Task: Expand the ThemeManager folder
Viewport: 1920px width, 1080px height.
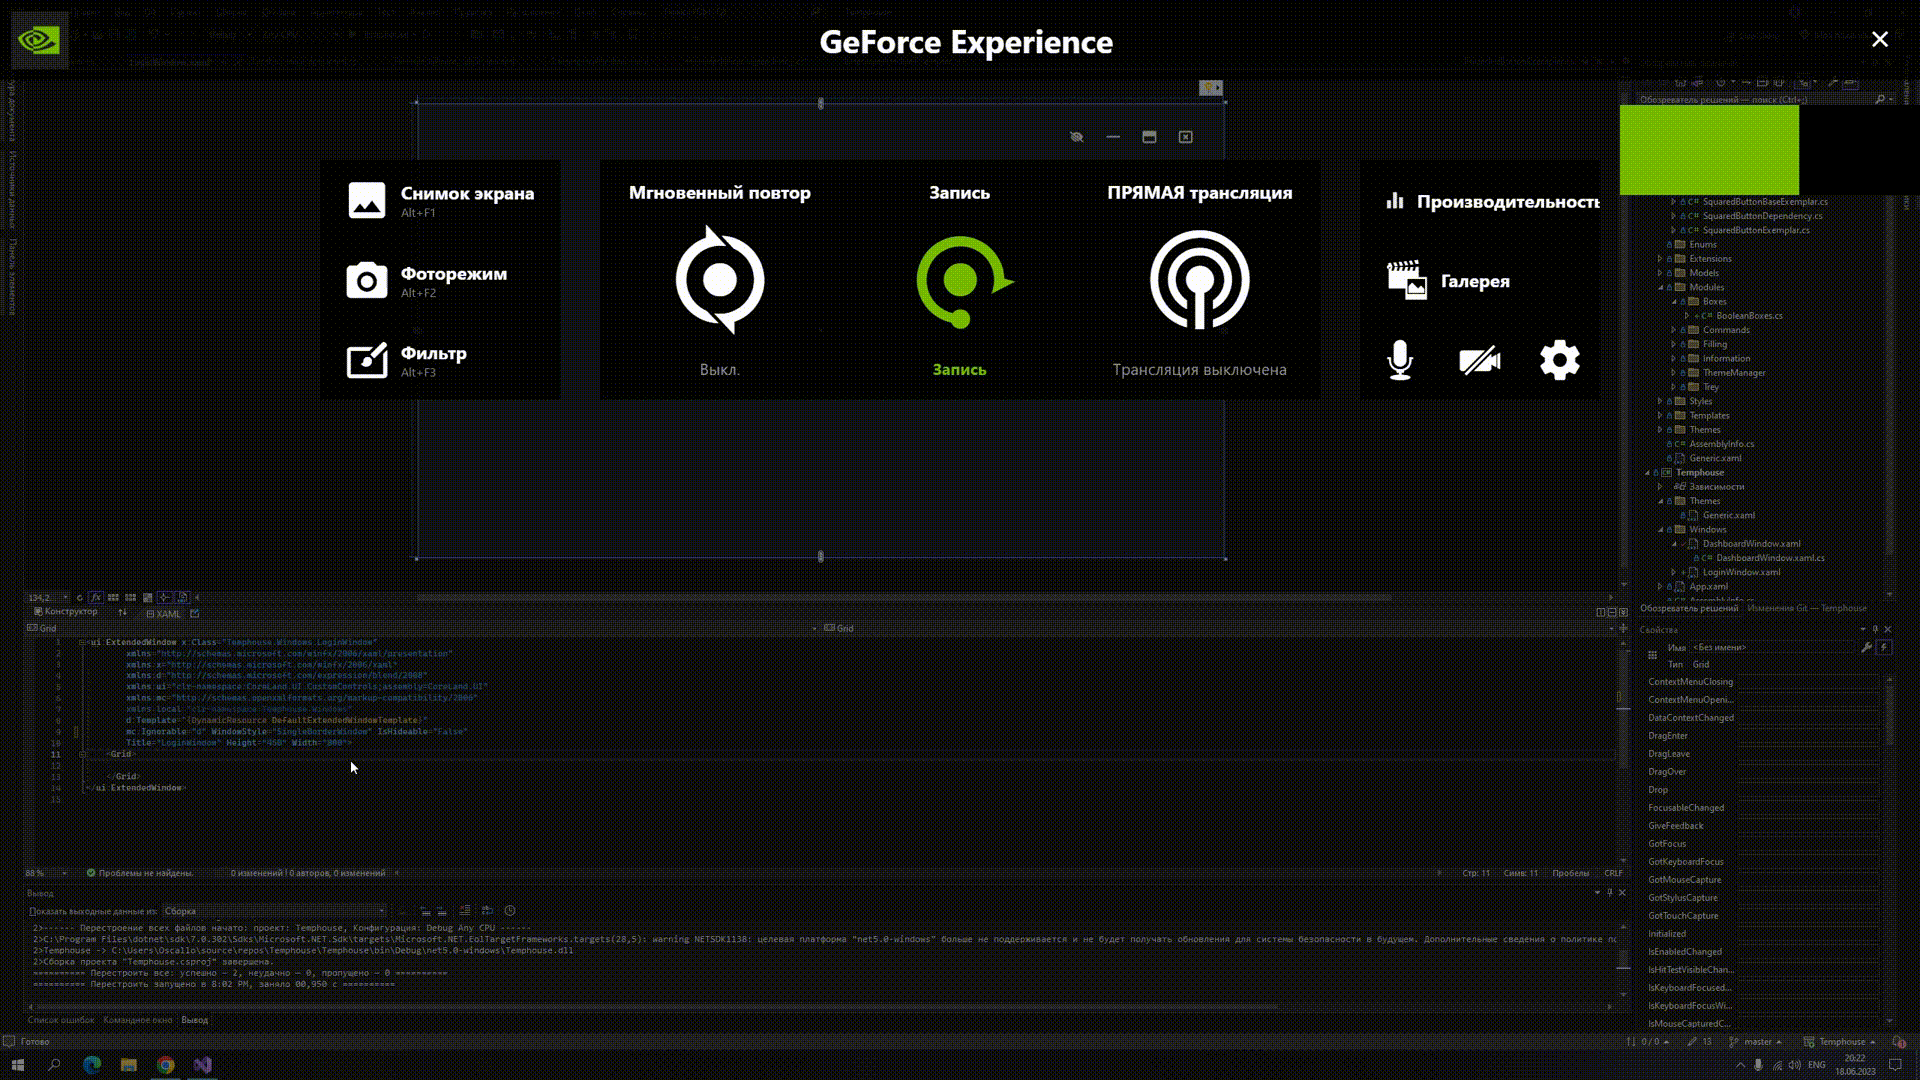Action: pyautogui.click(x=1674, y=373)
